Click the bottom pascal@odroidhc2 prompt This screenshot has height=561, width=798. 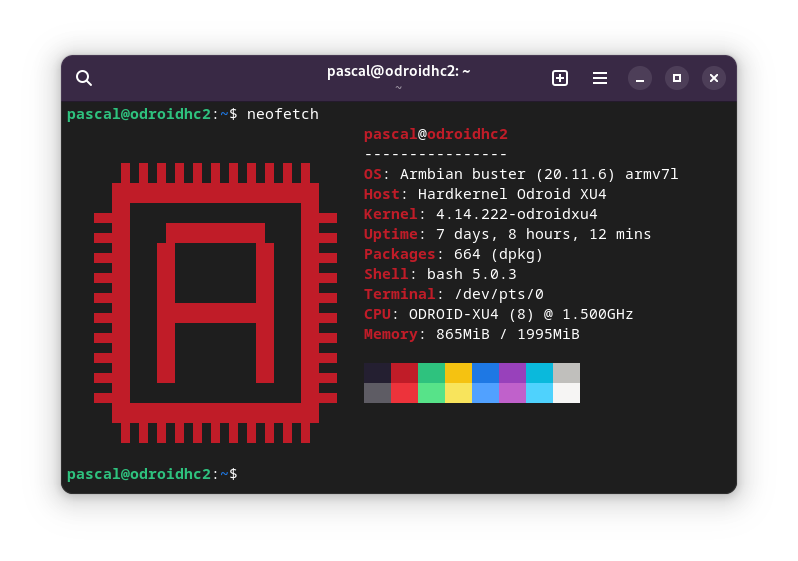point(152,474)
